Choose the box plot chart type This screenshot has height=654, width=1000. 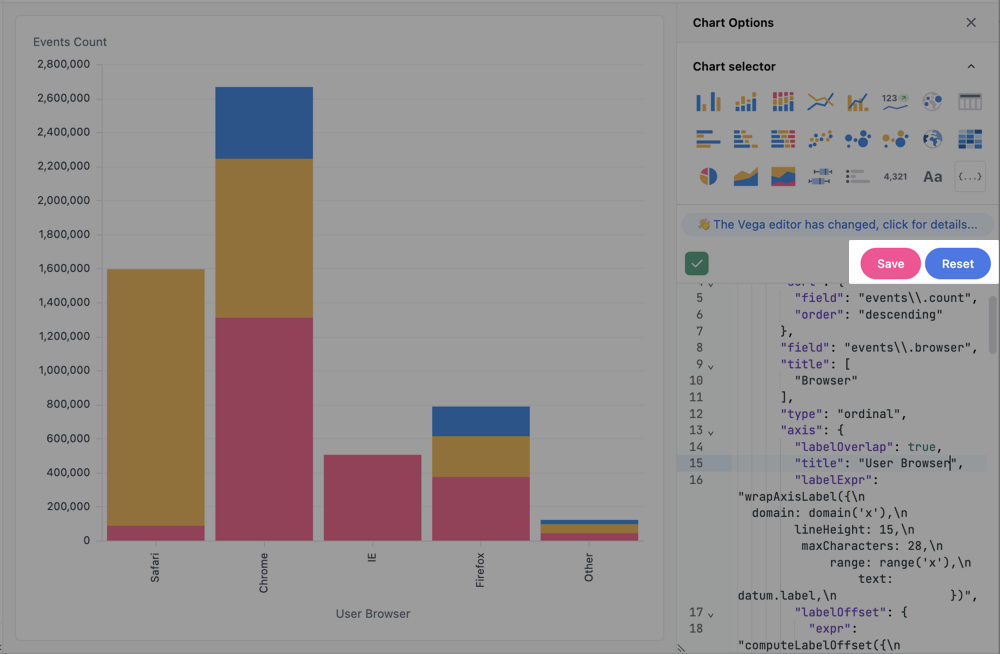click(x=820, y=176)
